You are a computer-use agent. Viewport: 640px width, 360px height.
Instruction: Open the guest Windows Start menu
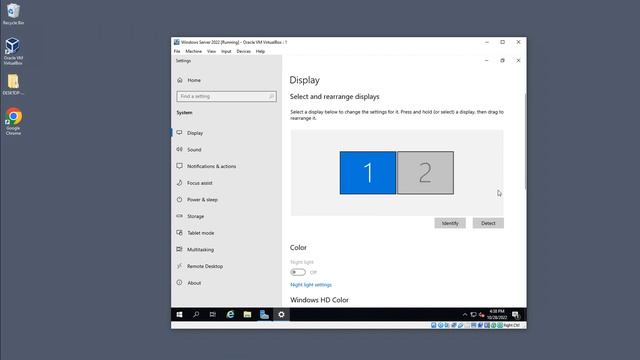point(179,314)
